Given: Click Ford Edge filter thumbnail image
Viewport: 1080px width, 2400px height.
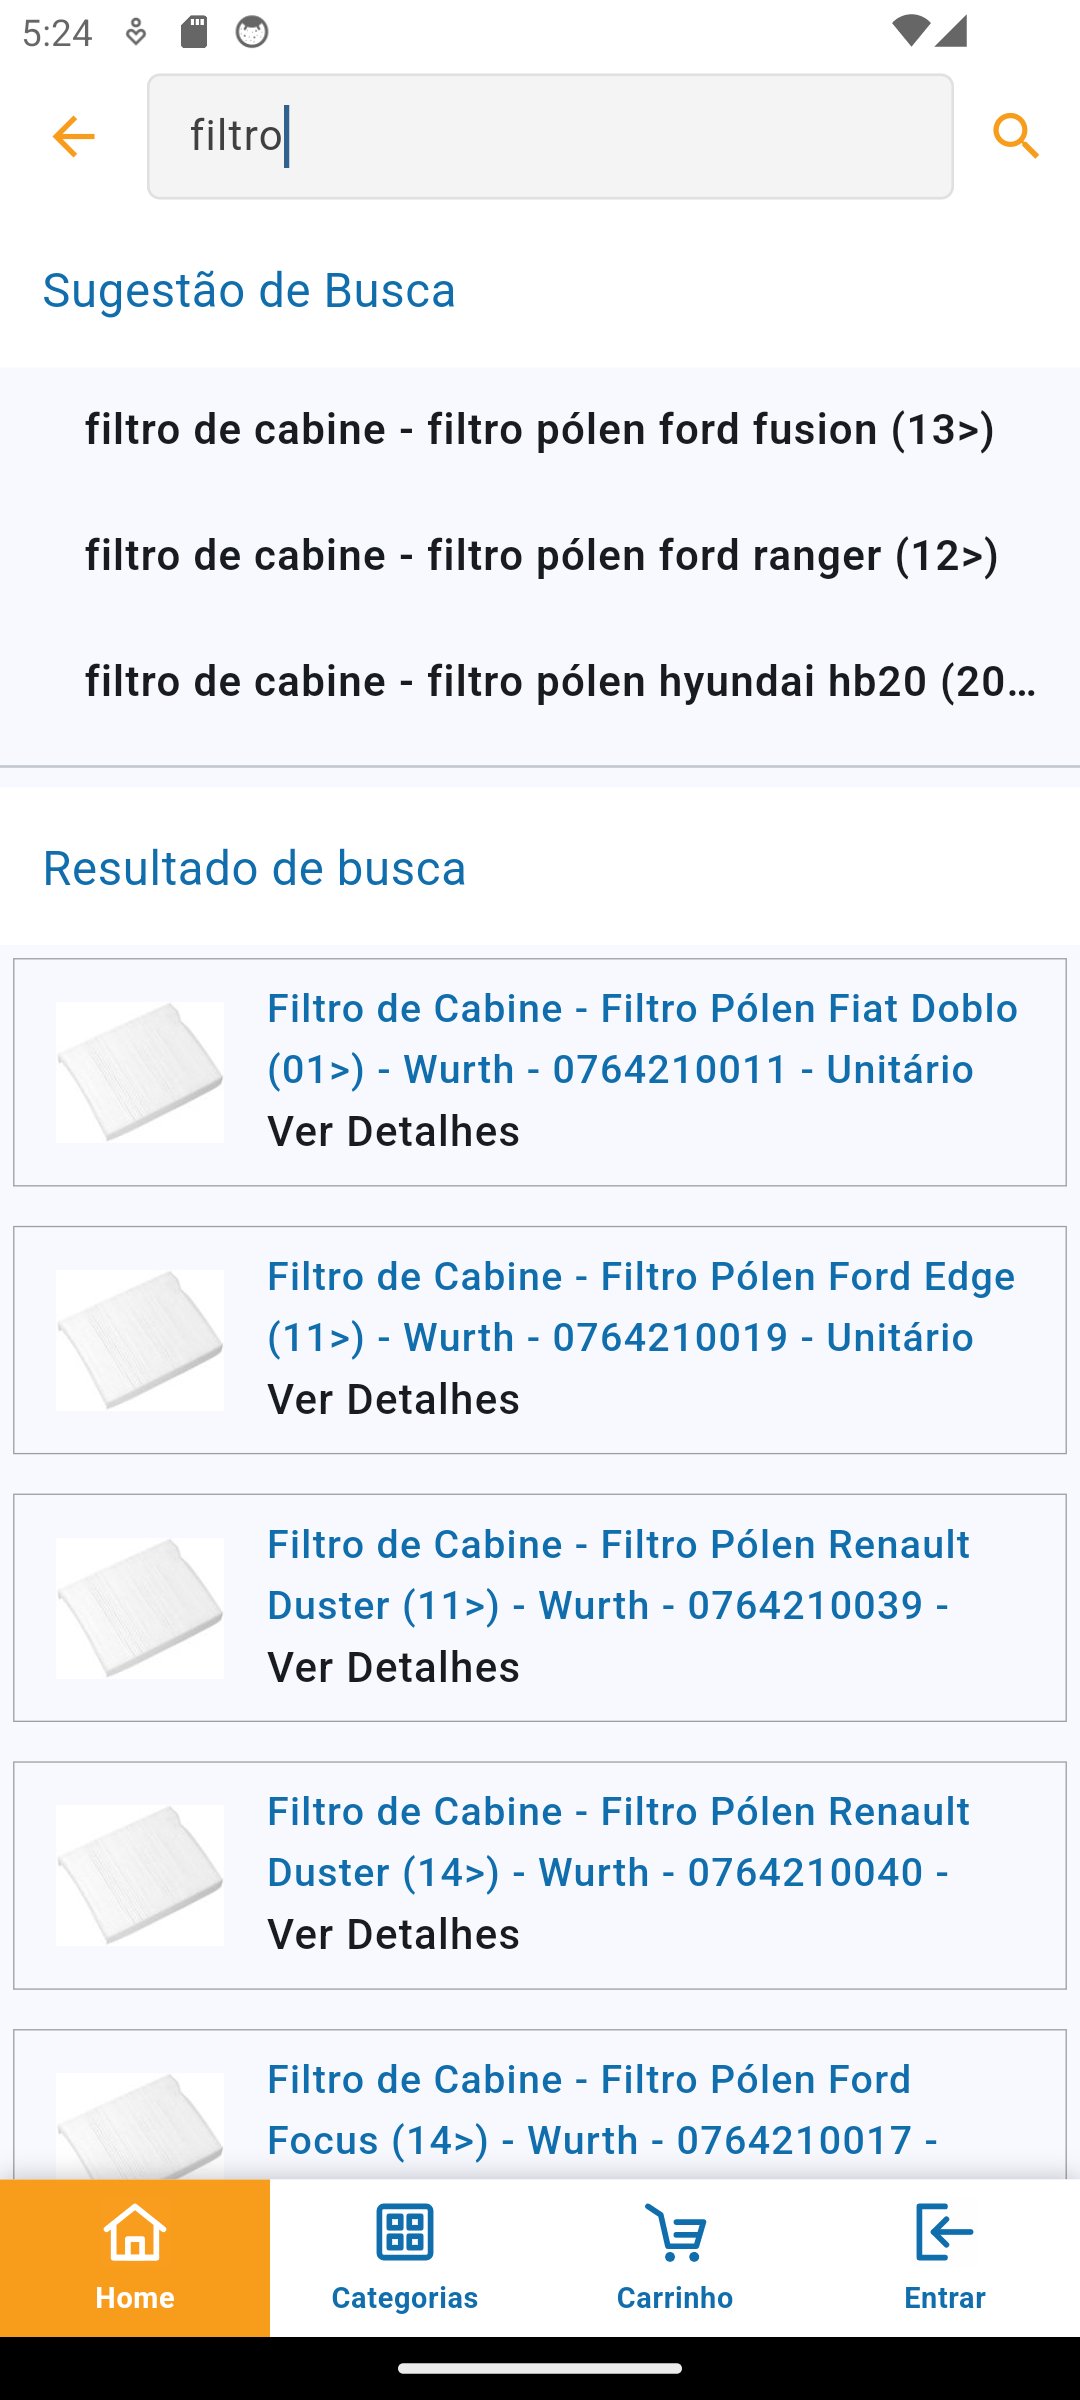Looking at the screenshot, I should click(140, 1340).
